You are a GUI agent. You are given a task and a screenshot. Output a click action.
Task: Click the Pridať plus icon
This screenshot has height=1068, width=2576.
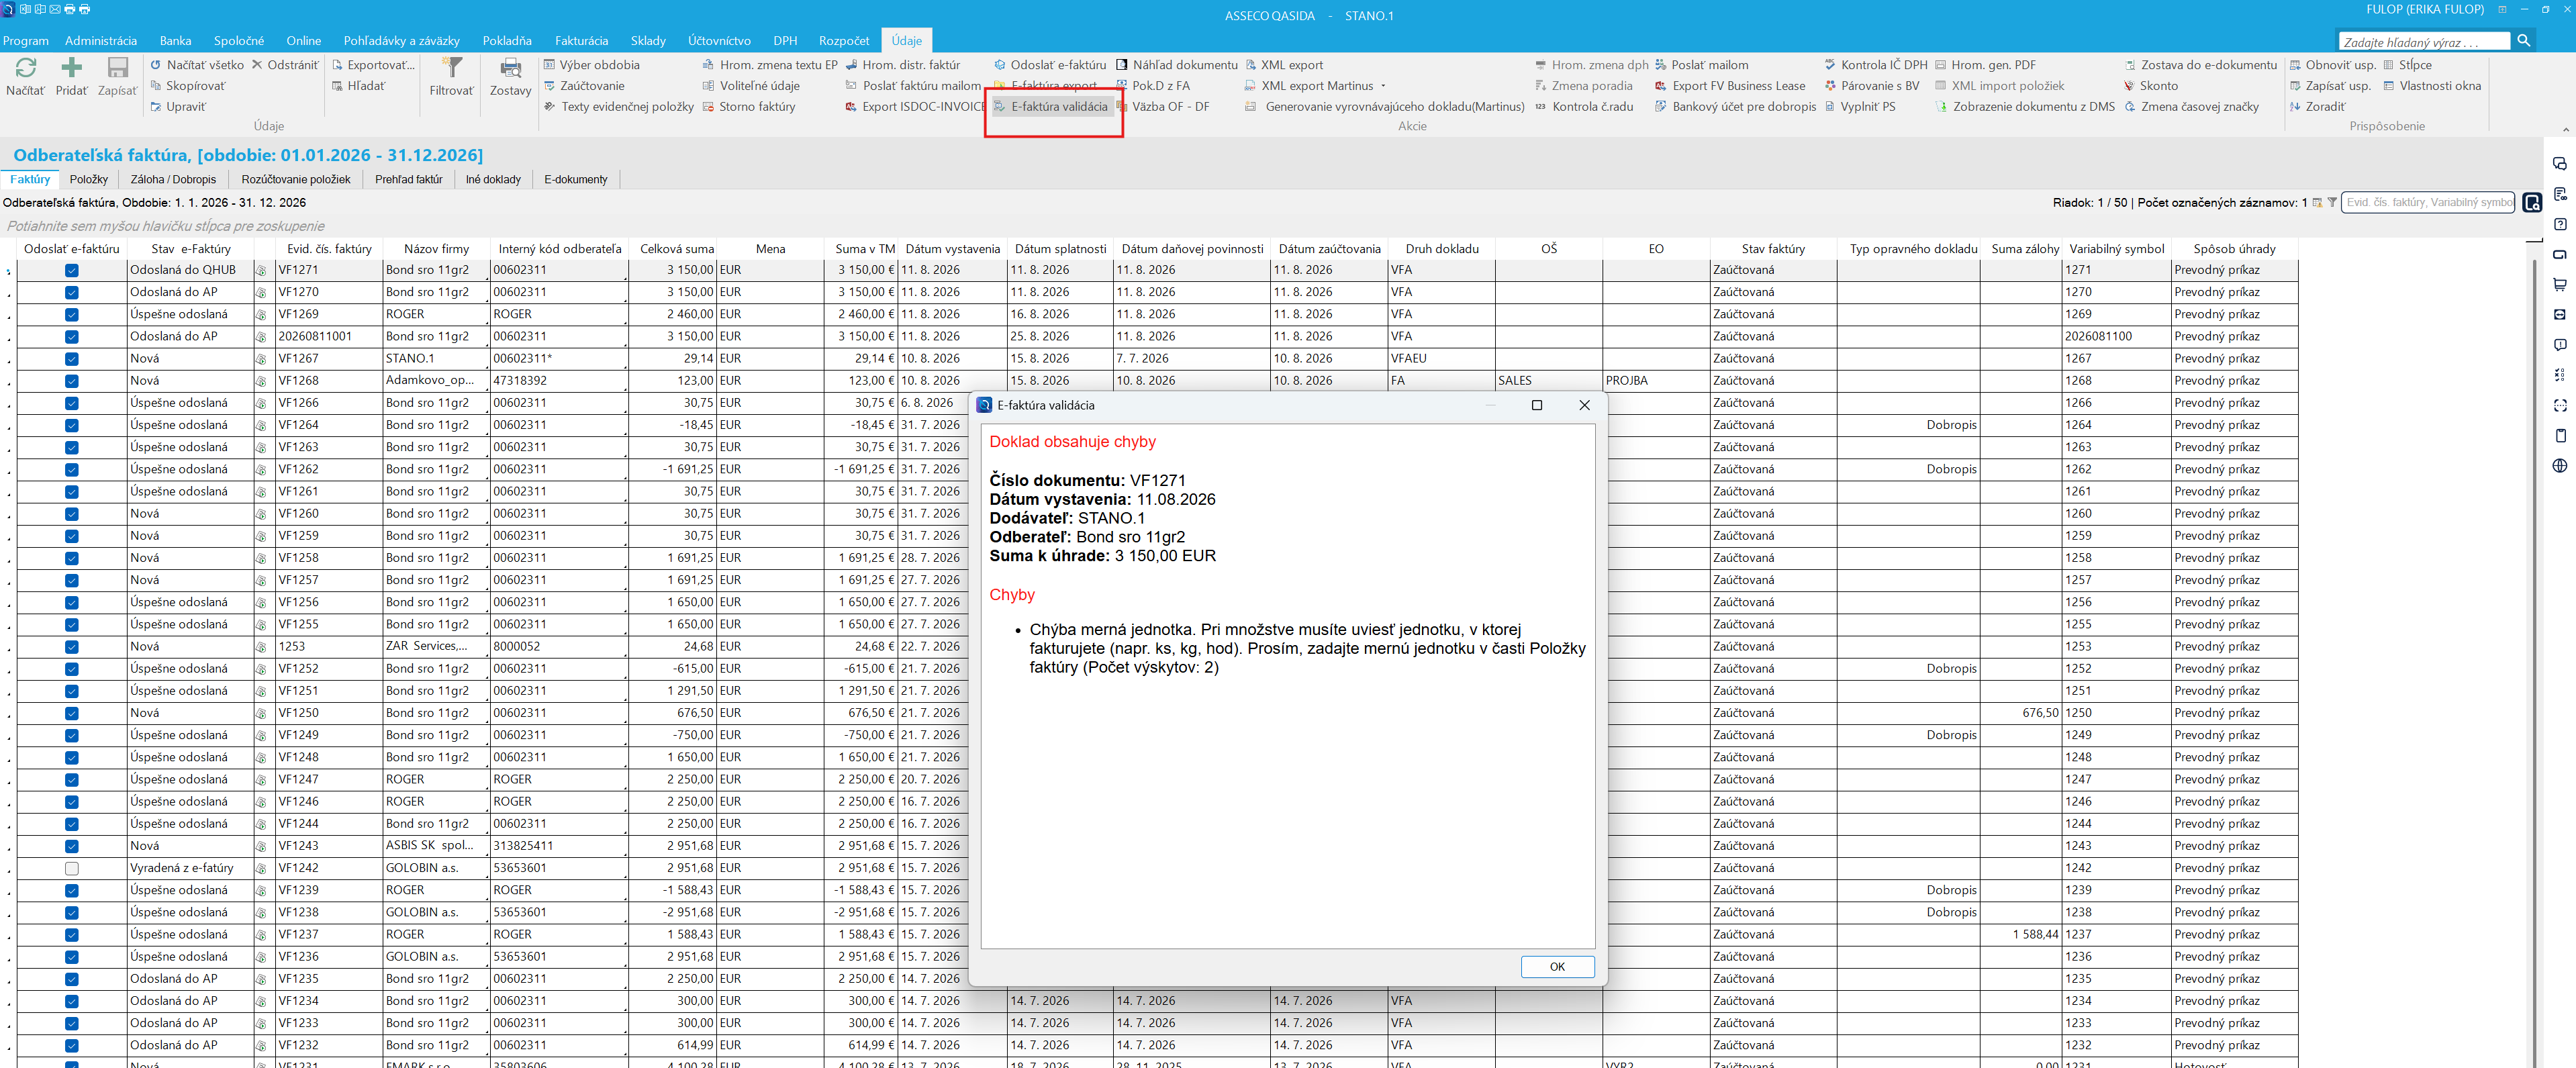pyautogui.click(x=71, y=68)
